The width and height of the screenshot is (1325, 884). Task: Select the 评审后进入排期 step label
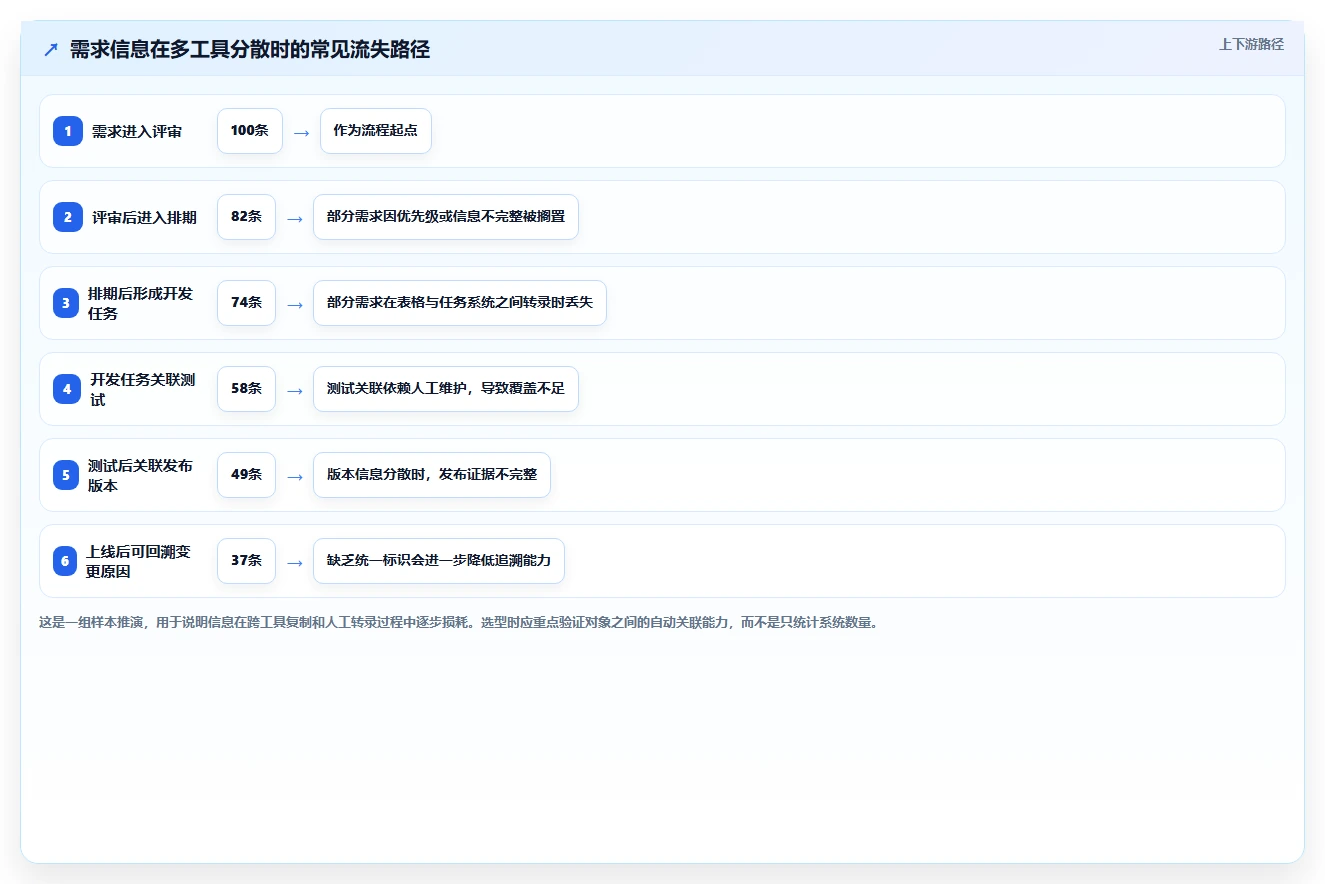[x=144, y=217]
